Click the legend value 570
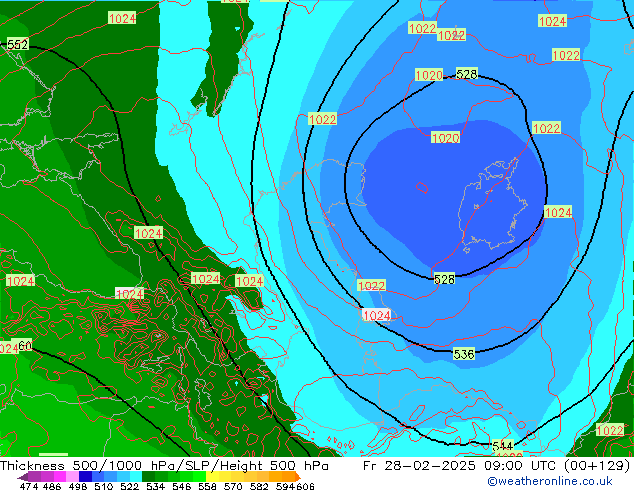The width and height of the screenshot is (634, 490). coord(233,486)
